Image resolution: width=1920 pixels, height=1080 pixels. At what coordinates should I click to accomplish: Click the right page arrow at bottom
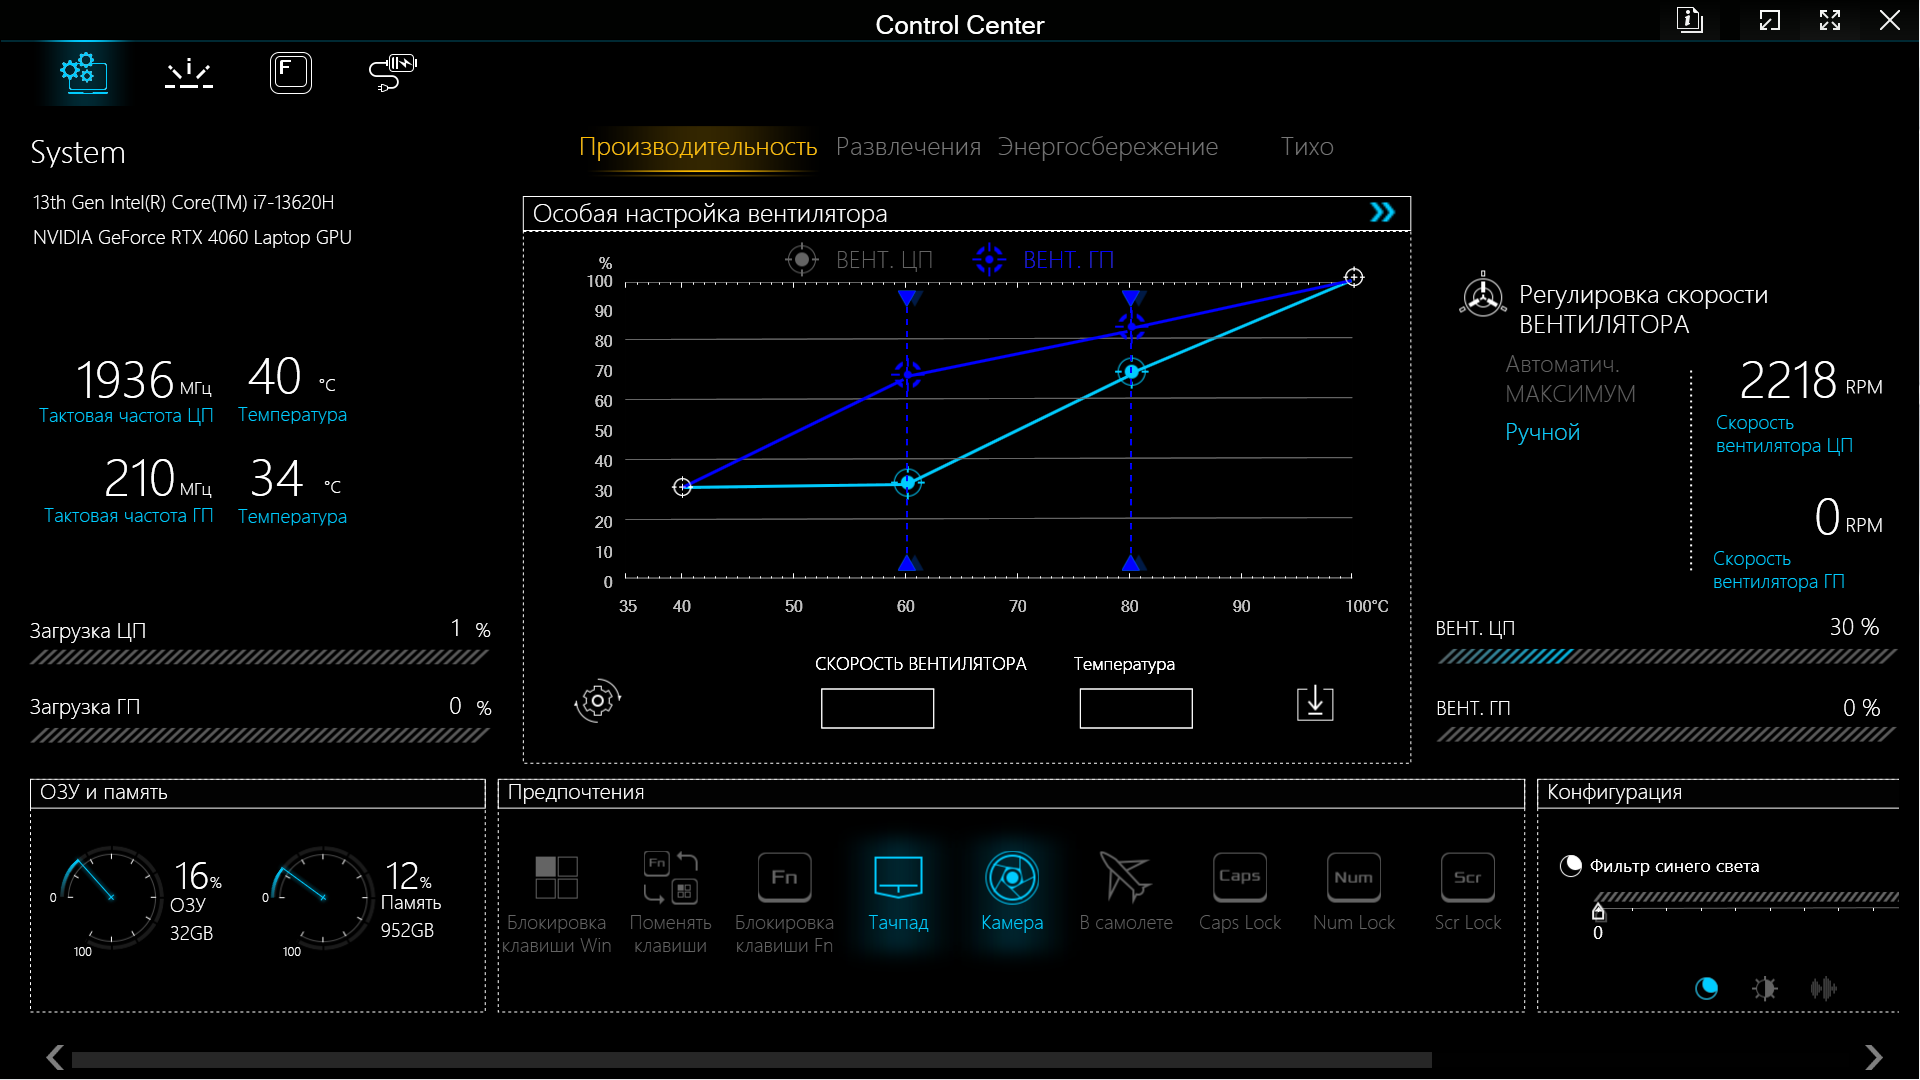pyautogui.click(x=1873, y=1057)
